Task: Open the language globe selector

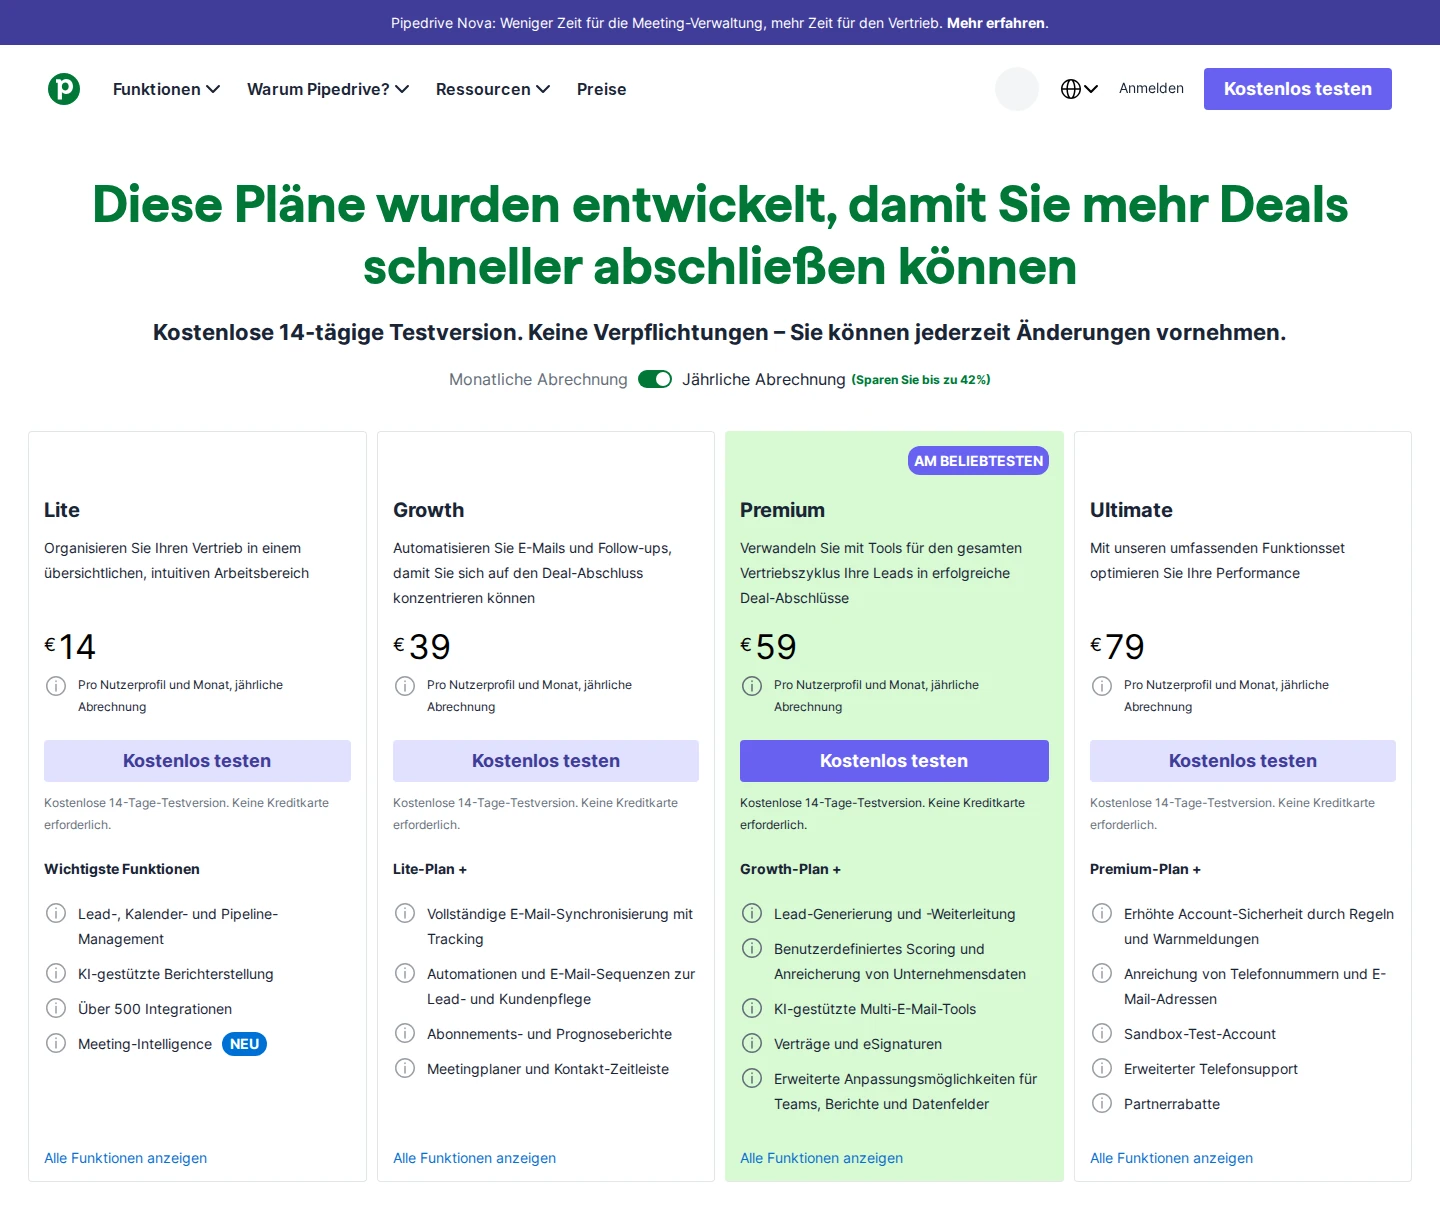Action: pyautogui.click(x=1079, y=89)
